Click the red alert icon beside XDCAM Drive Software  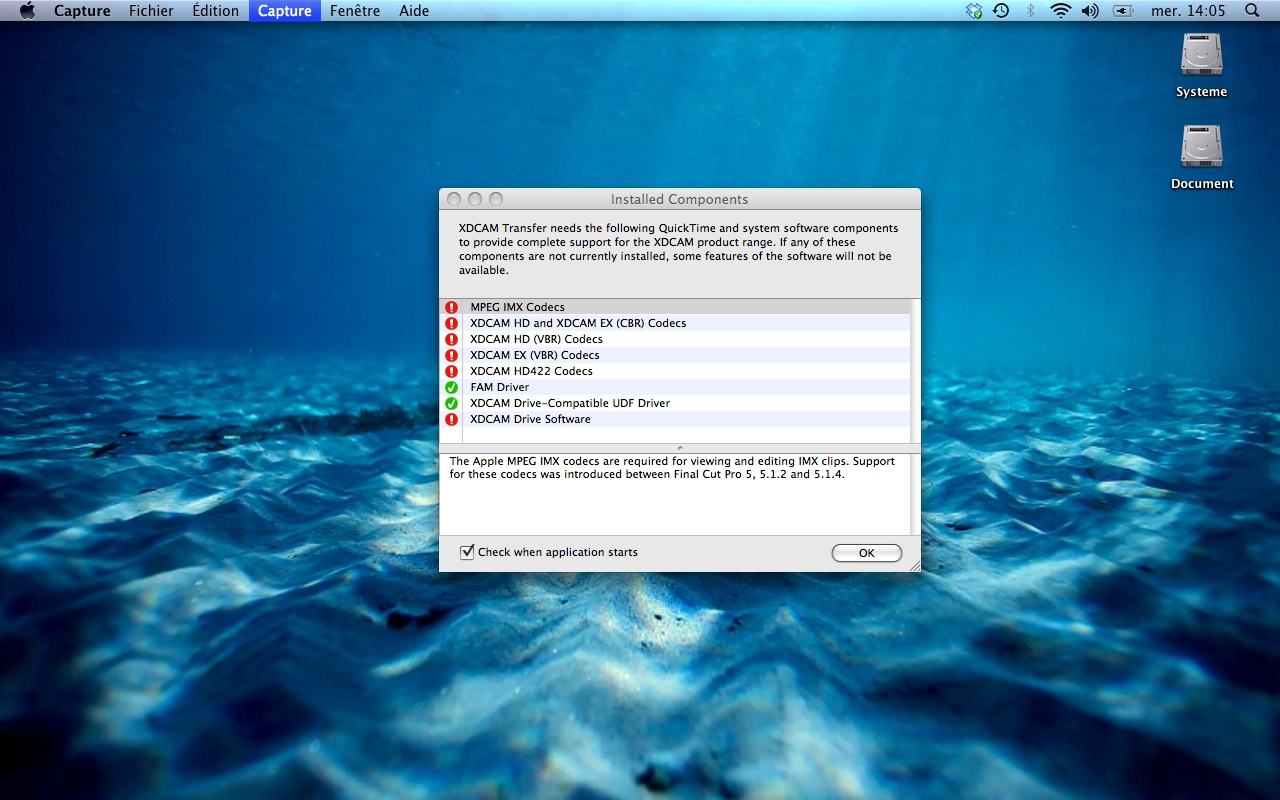(x=451, y=419)
